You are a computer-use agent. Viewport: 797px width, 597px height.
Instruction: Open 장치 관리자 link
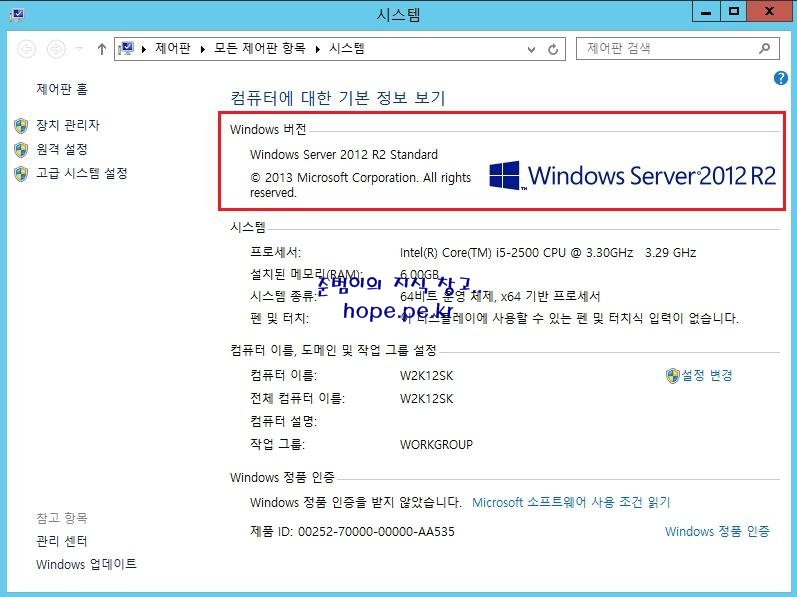tap(68, 125)
